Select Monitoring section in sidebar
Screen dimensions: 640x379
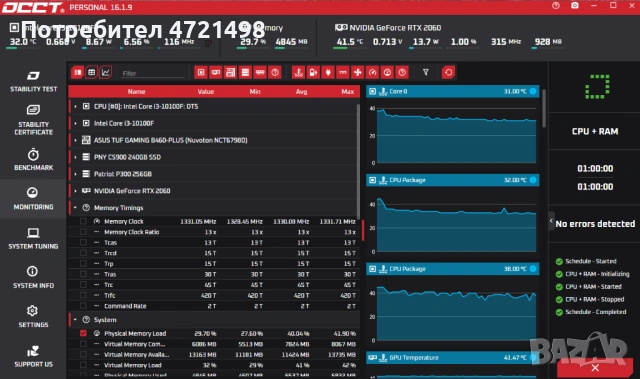(33, 199)
